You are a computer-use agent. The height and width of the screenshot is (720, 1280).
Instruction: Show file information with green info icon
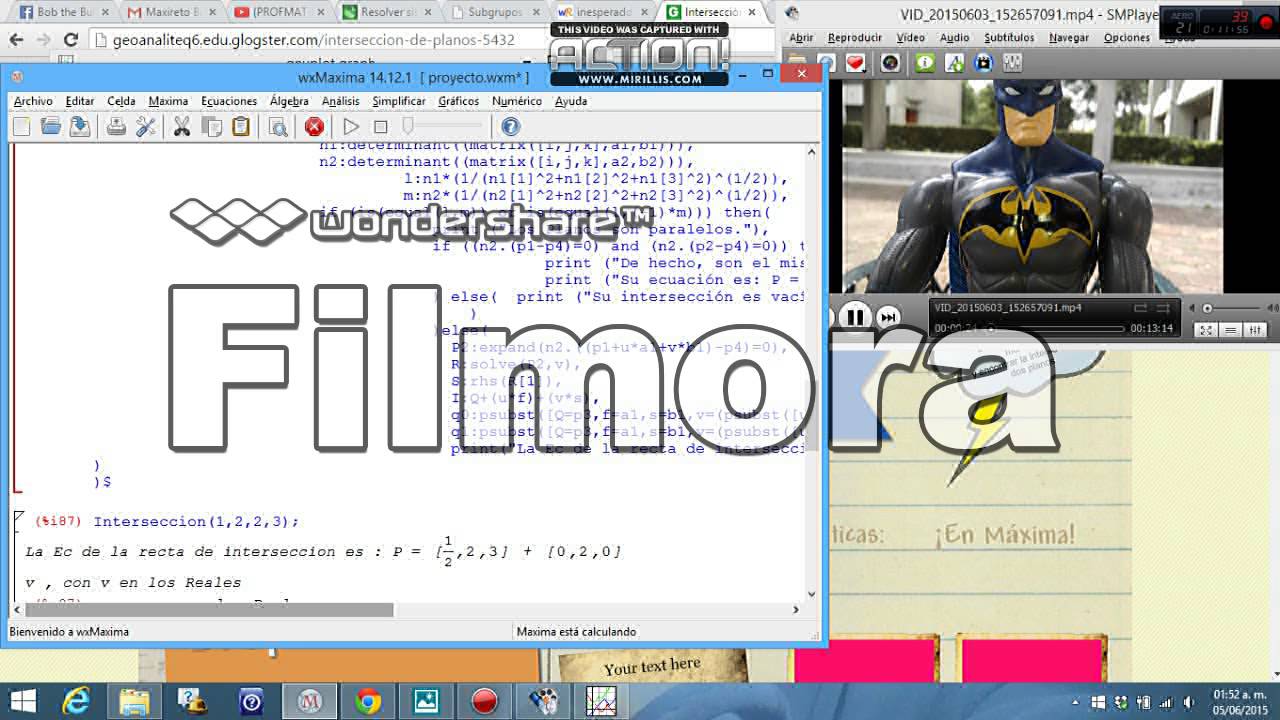(925, 63)
